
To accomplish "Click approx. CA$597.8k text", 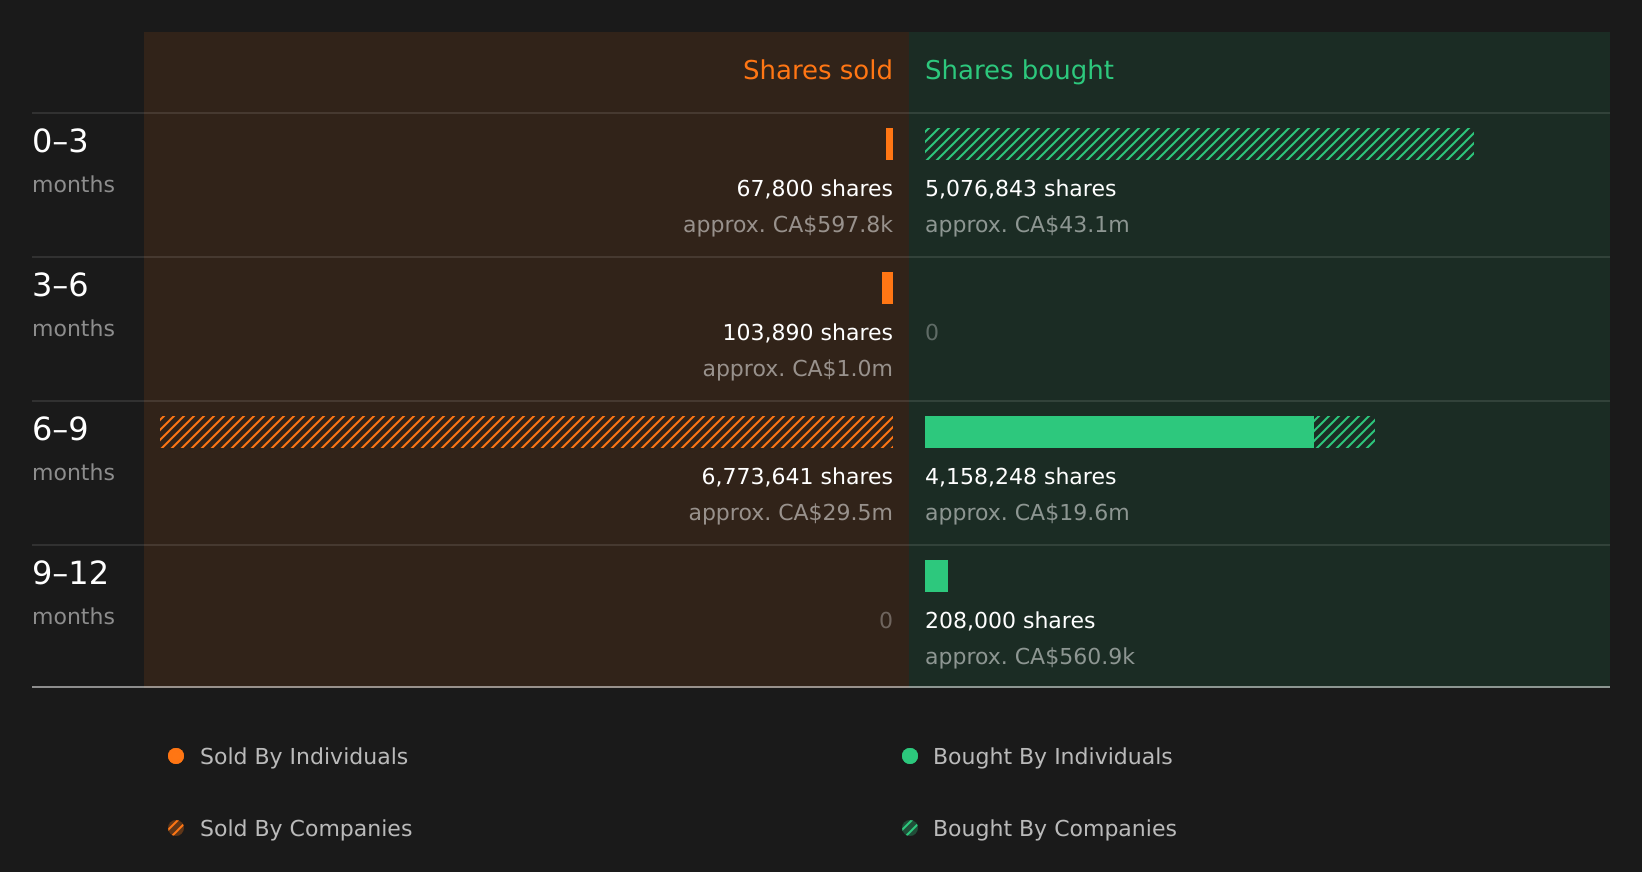I will [788, 225].
